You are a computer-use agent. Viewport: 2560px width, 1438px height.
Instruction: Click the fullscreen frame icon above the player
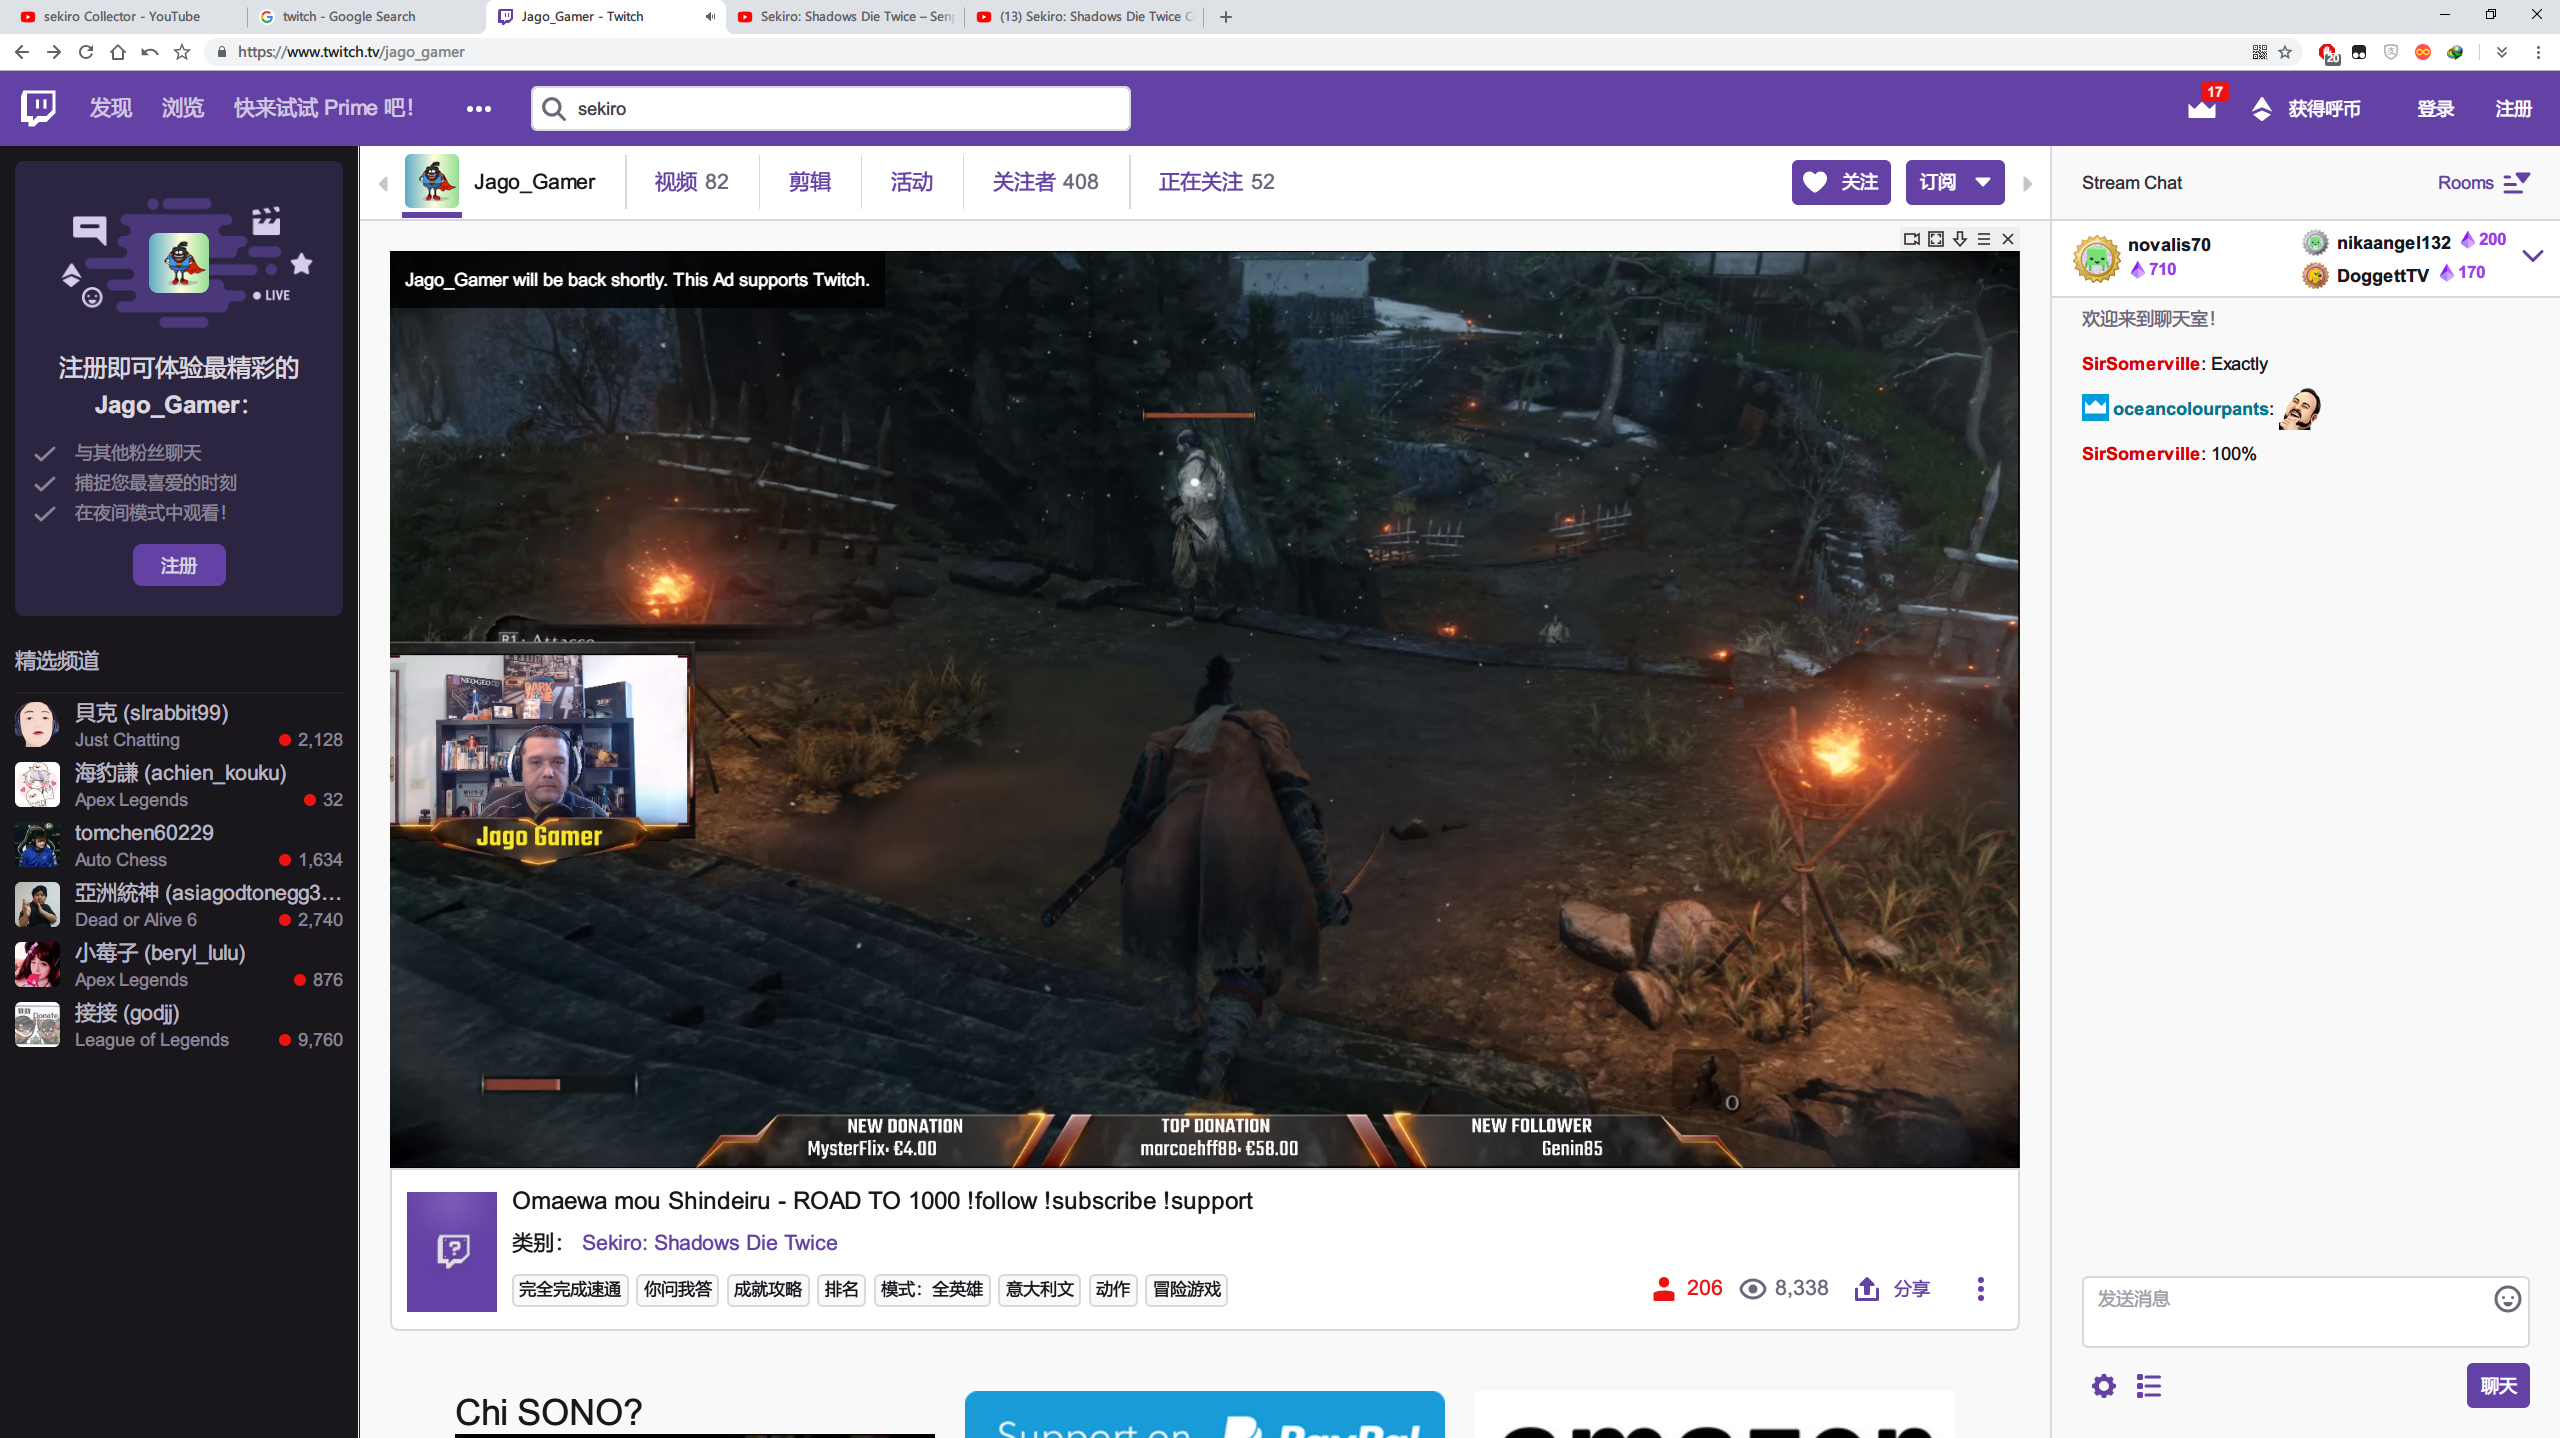1936,239
